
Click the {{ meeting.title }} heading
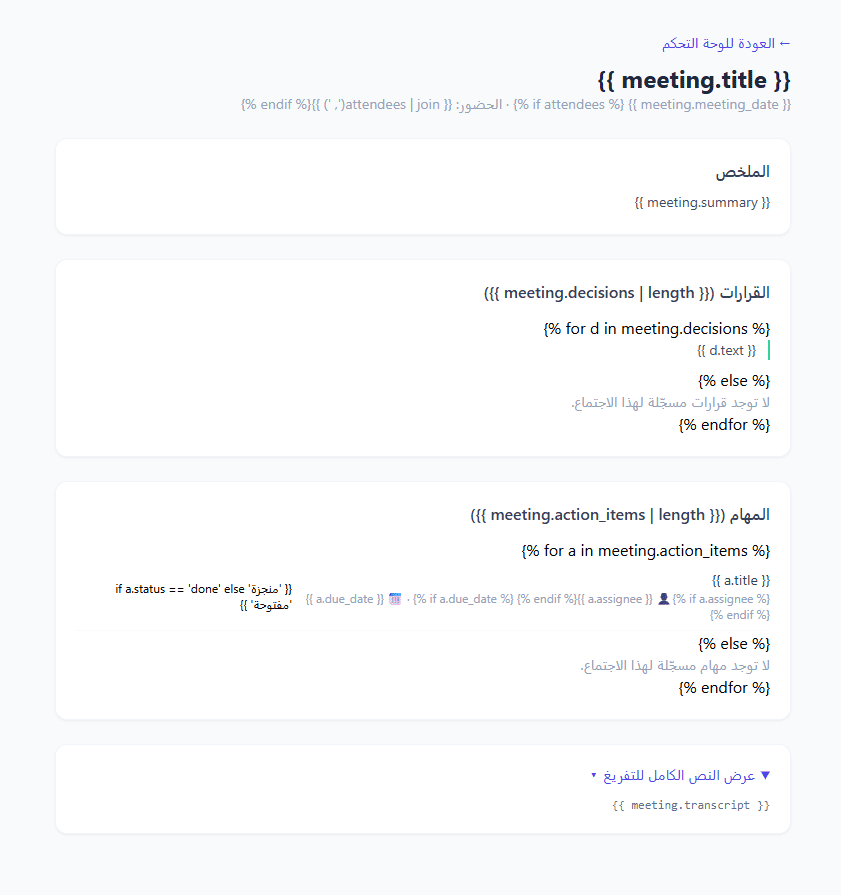[x=694, y=80]
